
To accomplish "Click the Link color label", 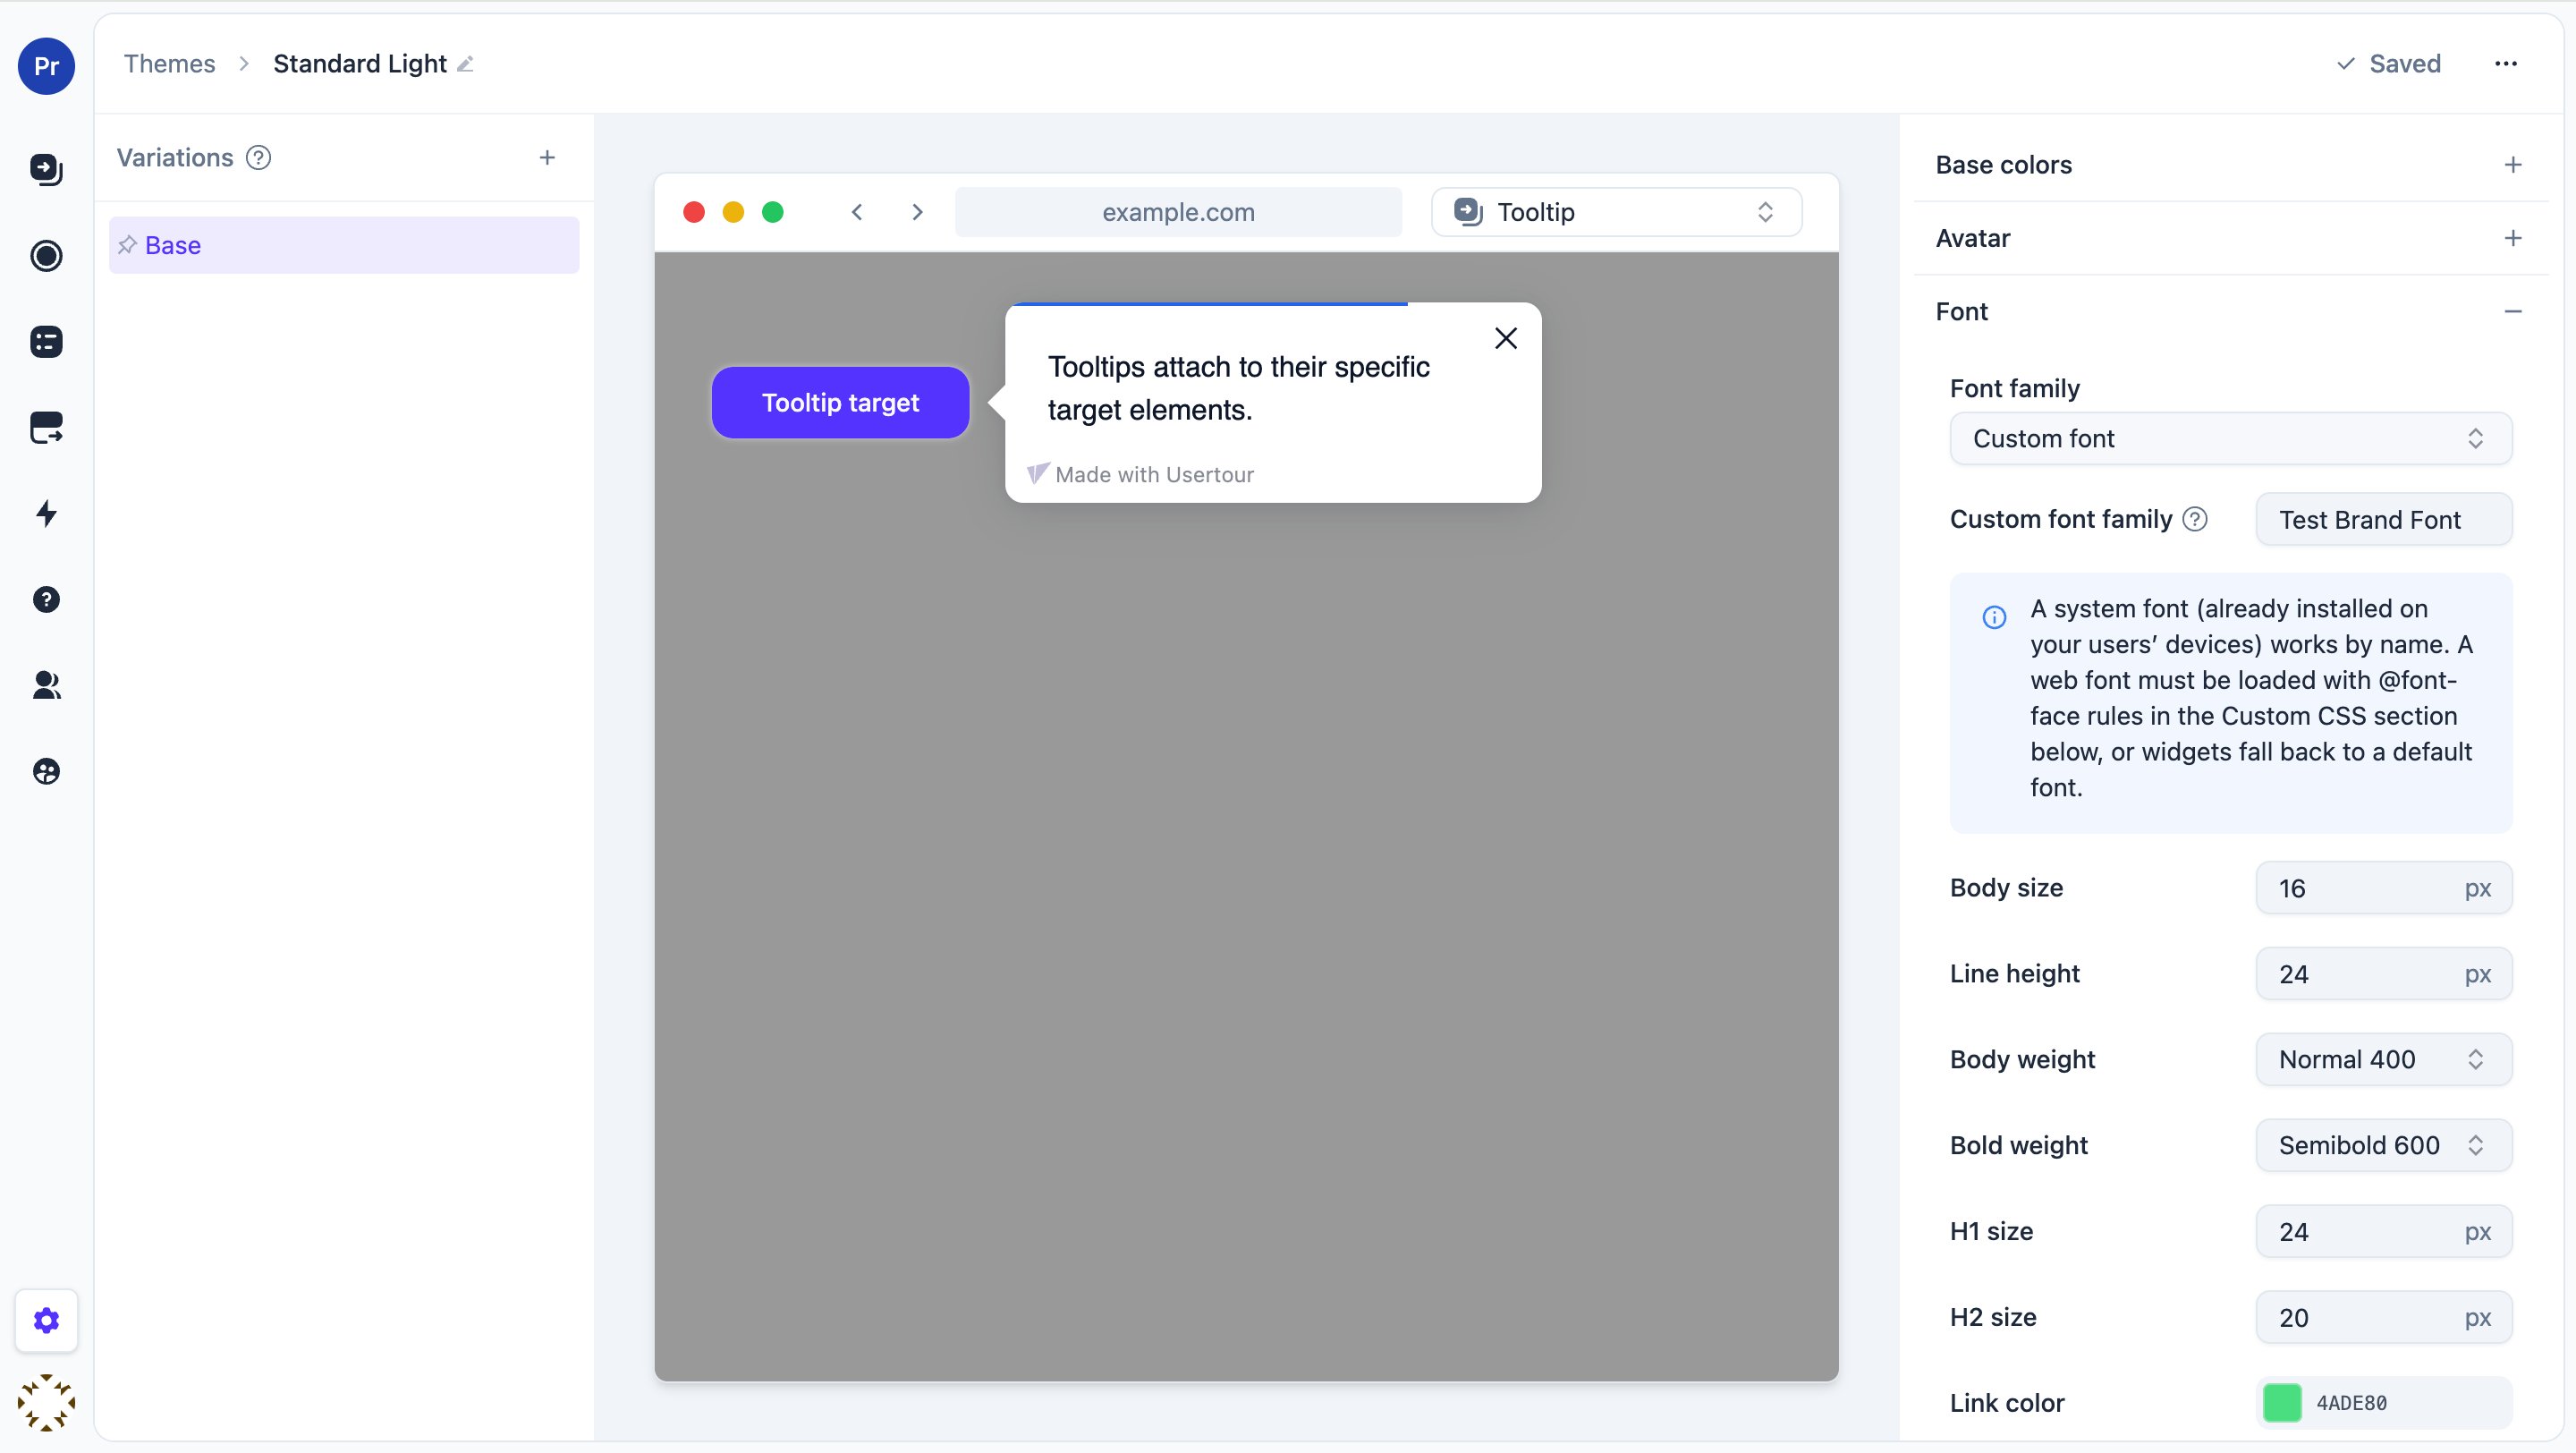I will [2007, 1403].
